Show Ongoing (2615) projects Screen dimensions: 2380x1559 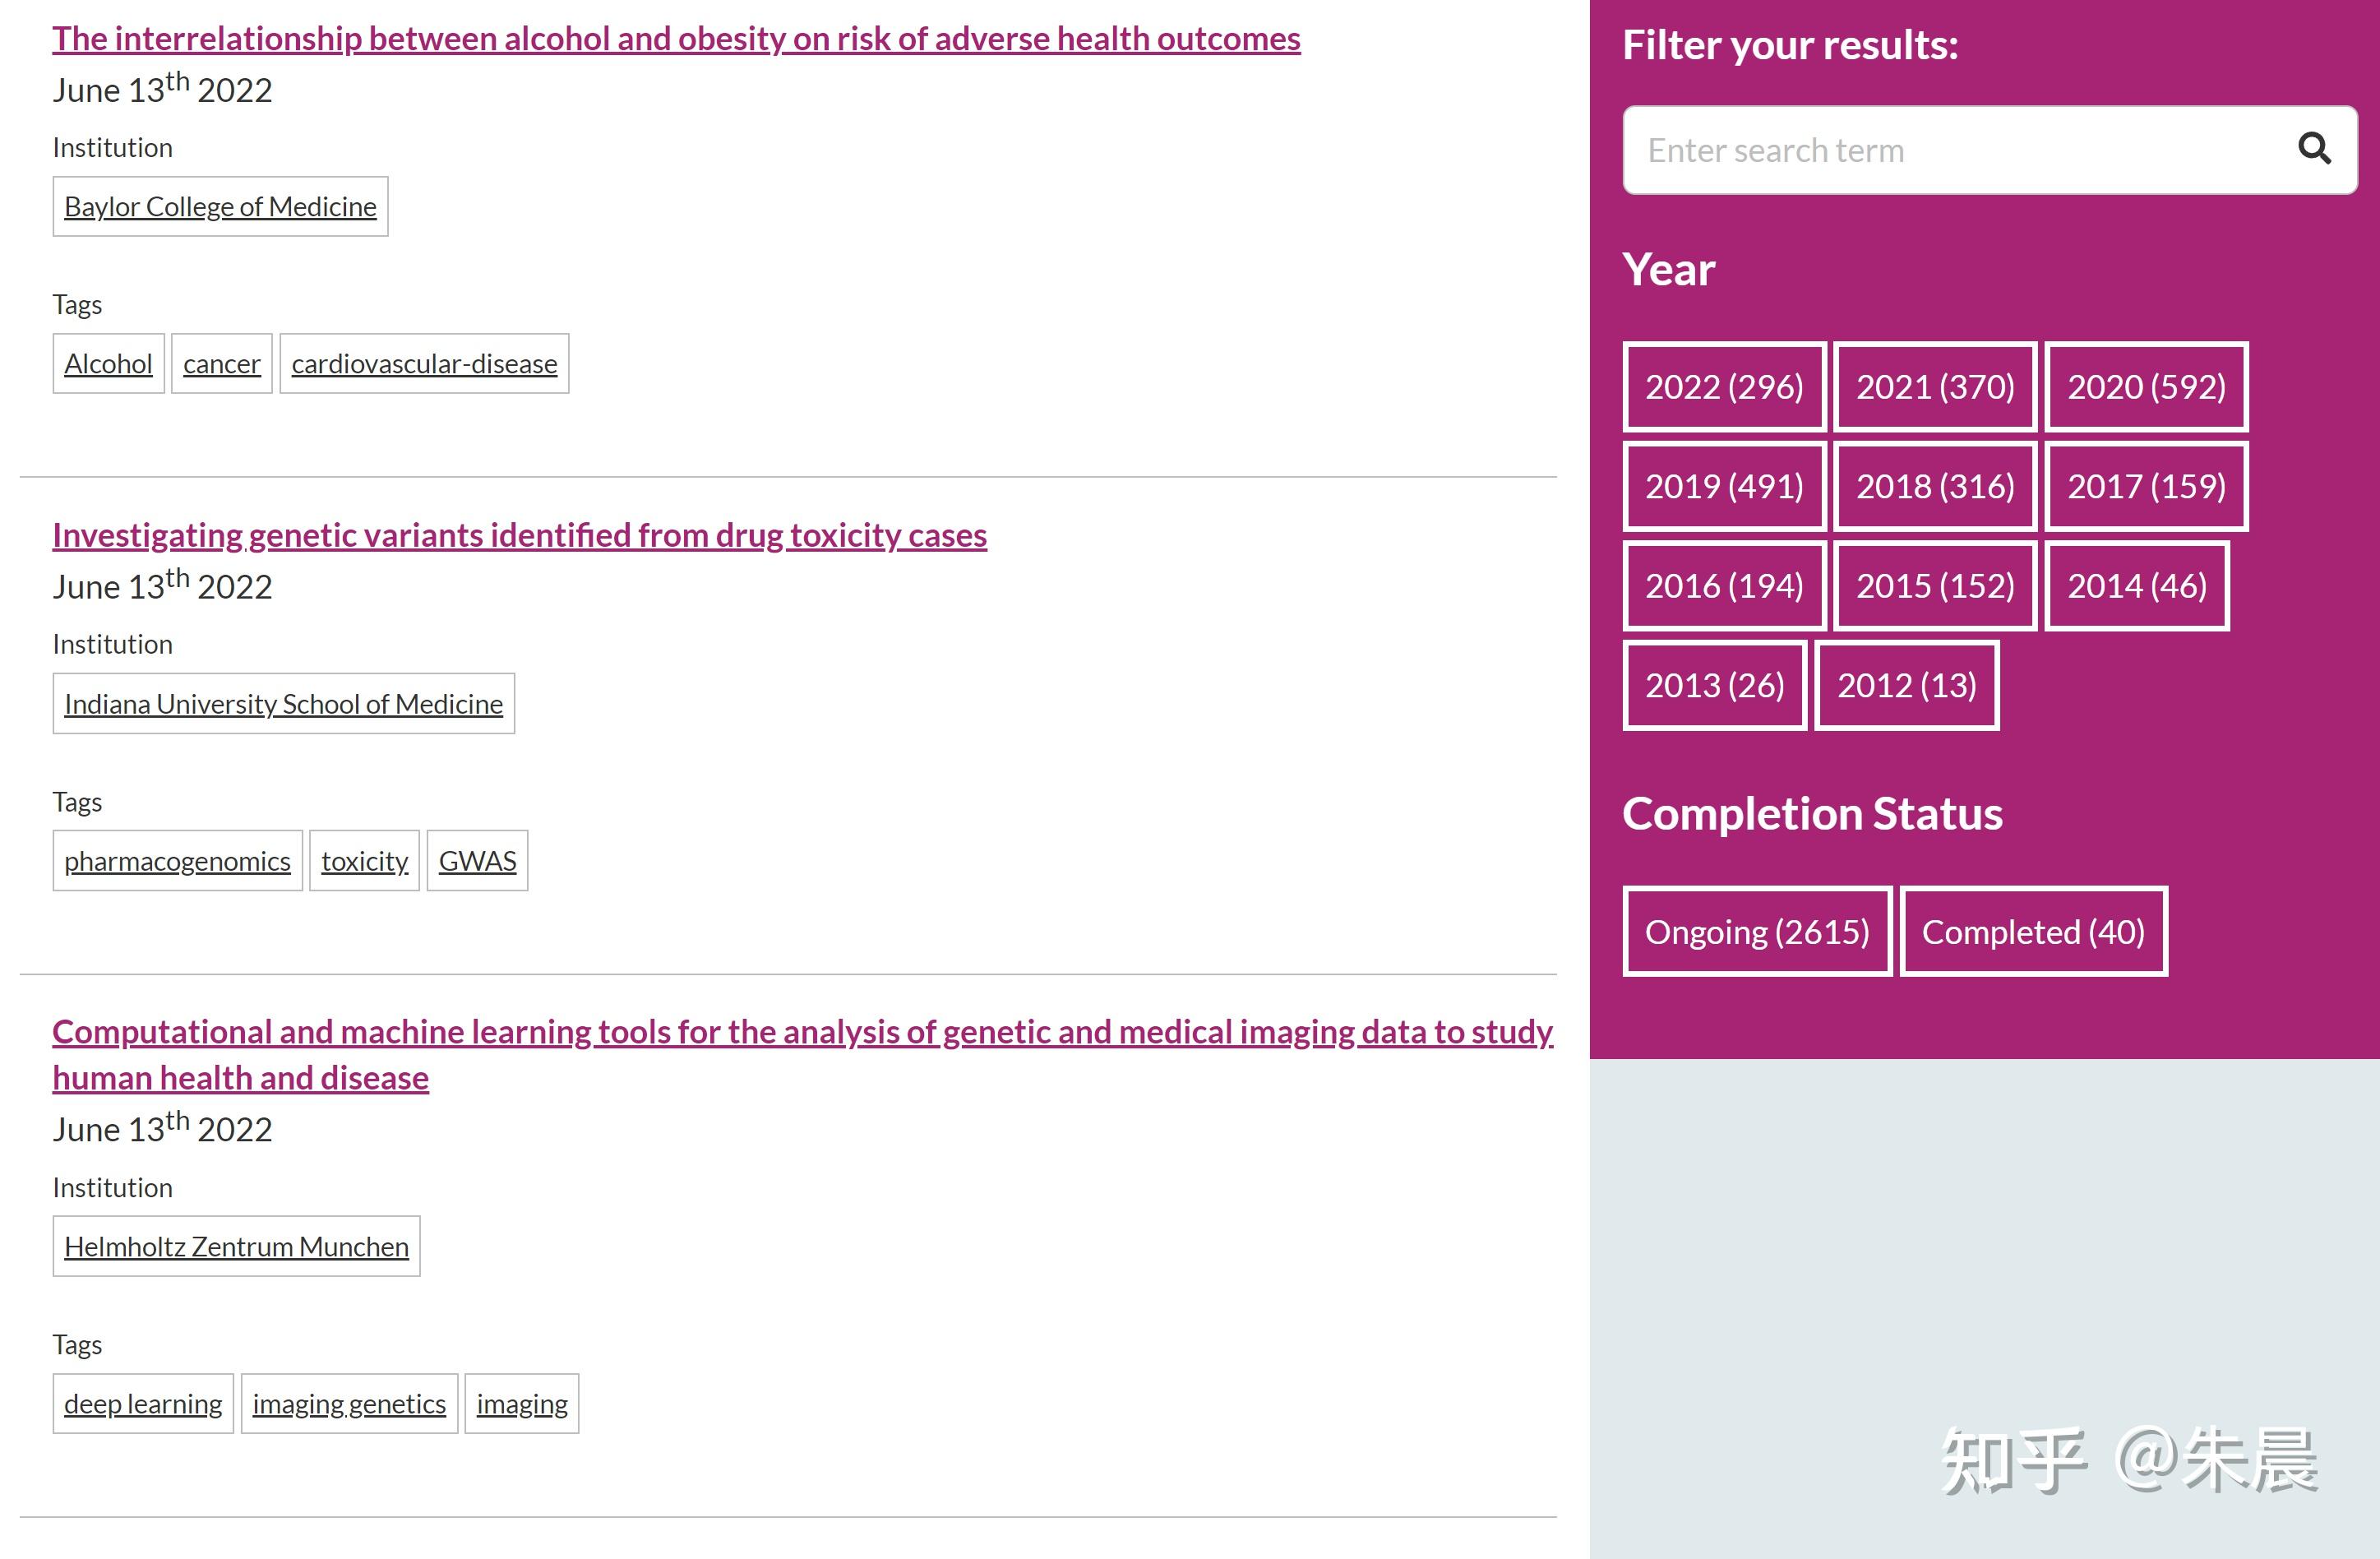[1756, 932]
